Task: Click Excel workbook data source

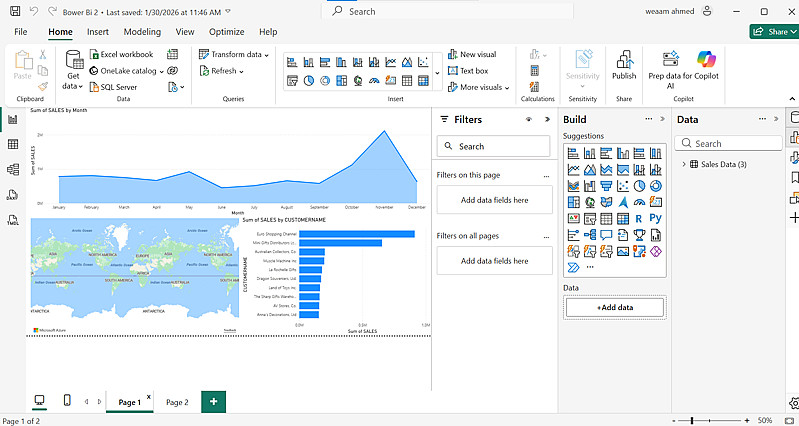Action: [121, 54]
